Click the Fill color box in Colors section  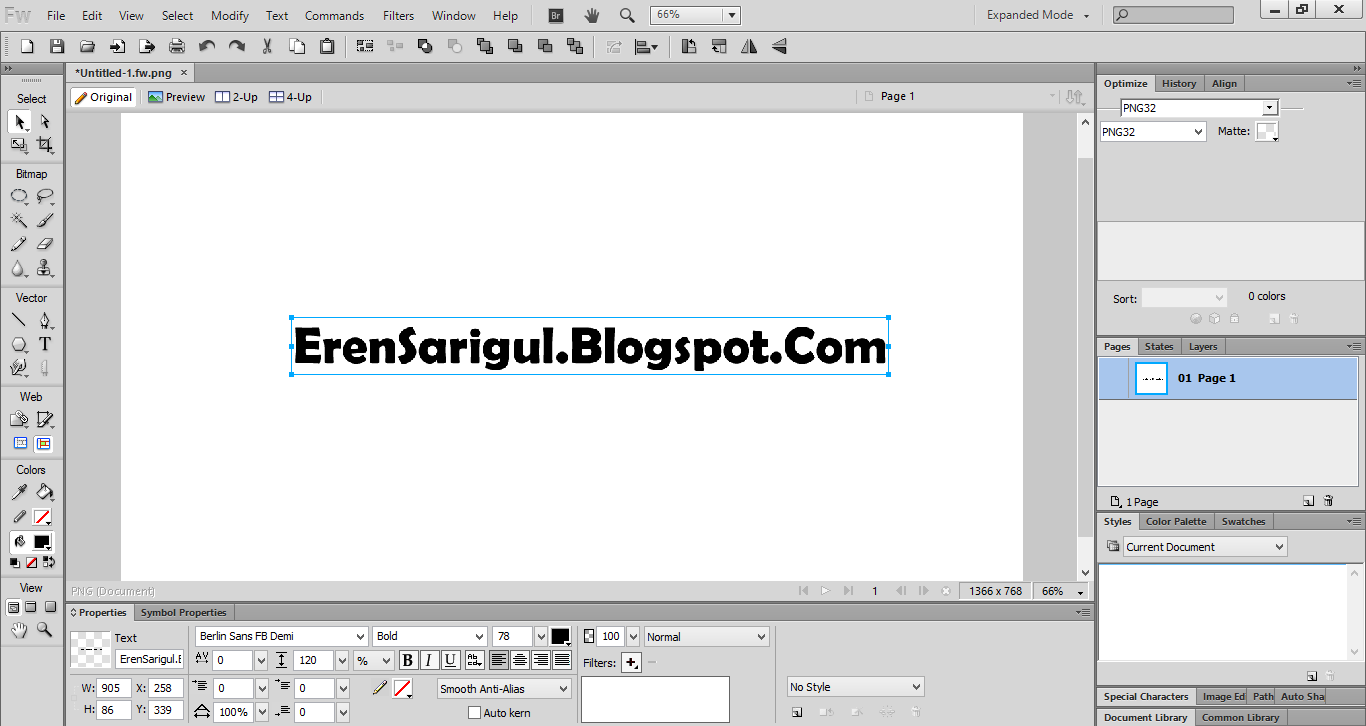click(41, 541)
